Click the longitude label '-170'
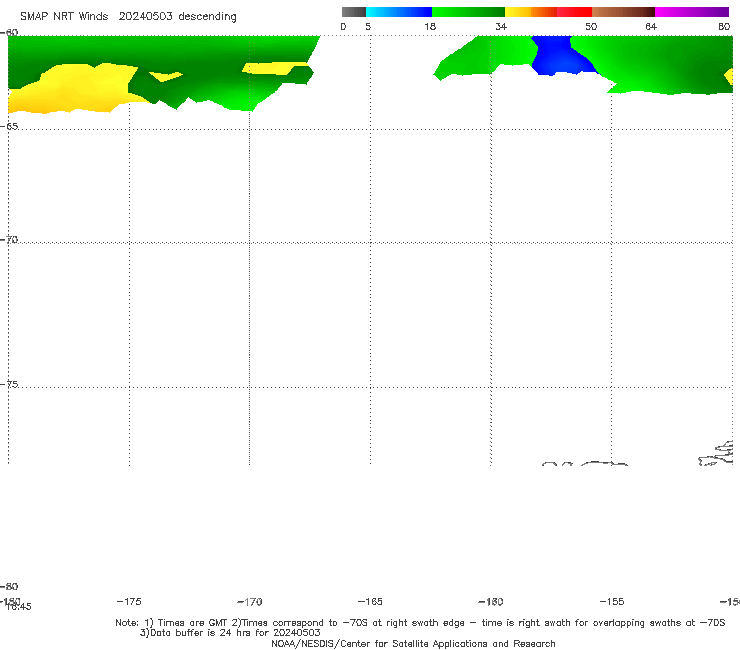This screenshot has width=740, height=650. (250, 601)
